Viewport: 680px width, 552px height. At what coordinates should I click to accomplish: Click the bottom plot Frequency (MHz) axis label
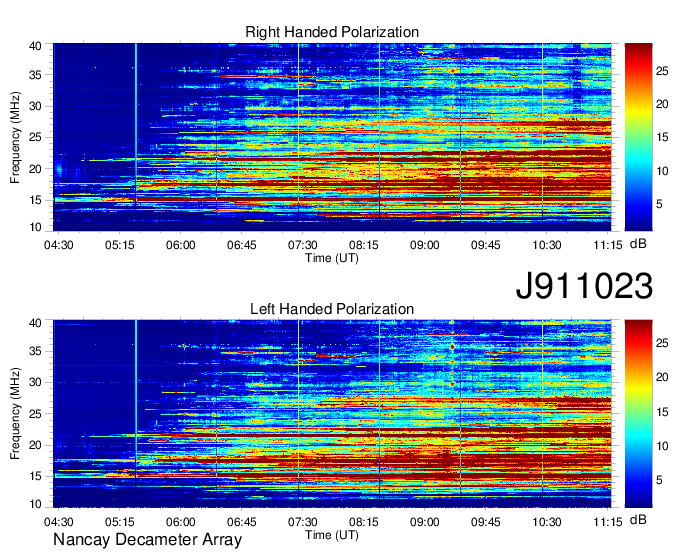click(15, 414)
